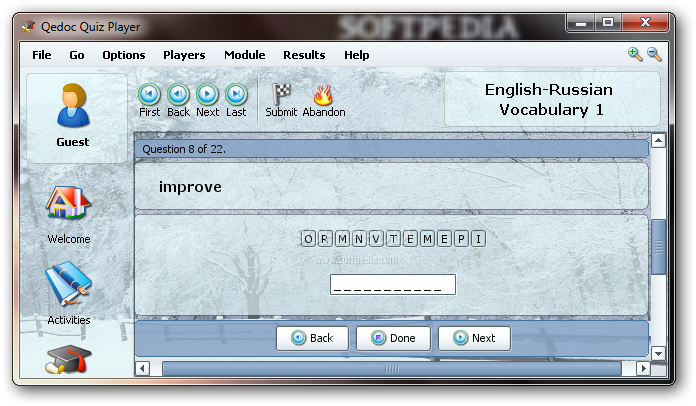Click vertical scrollbar down arrow

point(658,354)
